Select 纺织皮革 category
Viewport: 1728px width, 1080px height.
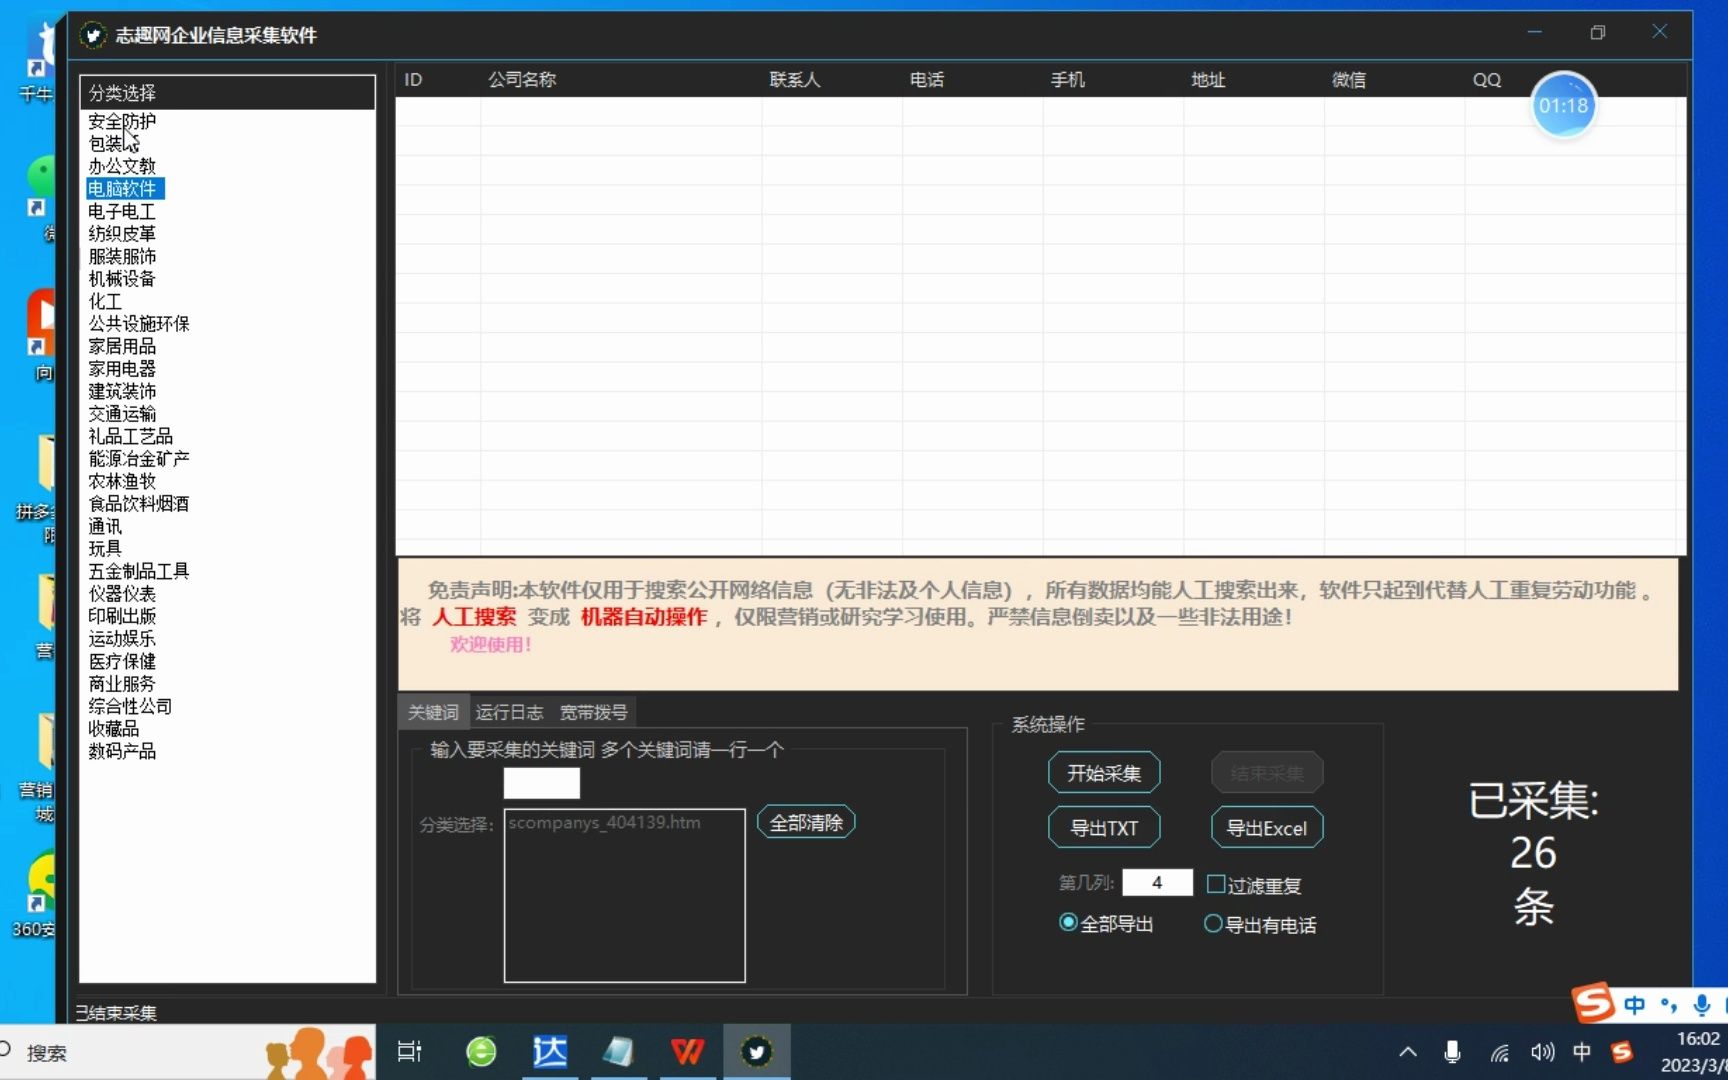tap(122, 233)
